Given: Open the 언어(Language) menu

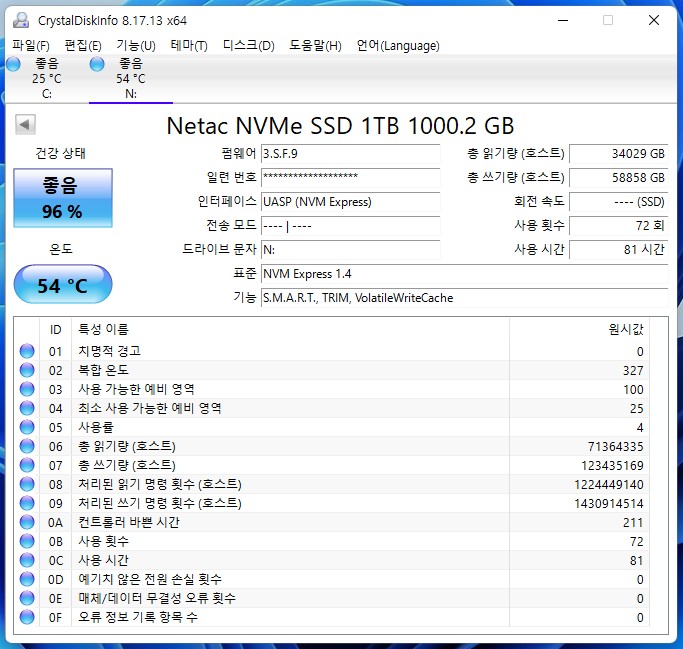Looking at the screenshot, I should coord(398,45).
